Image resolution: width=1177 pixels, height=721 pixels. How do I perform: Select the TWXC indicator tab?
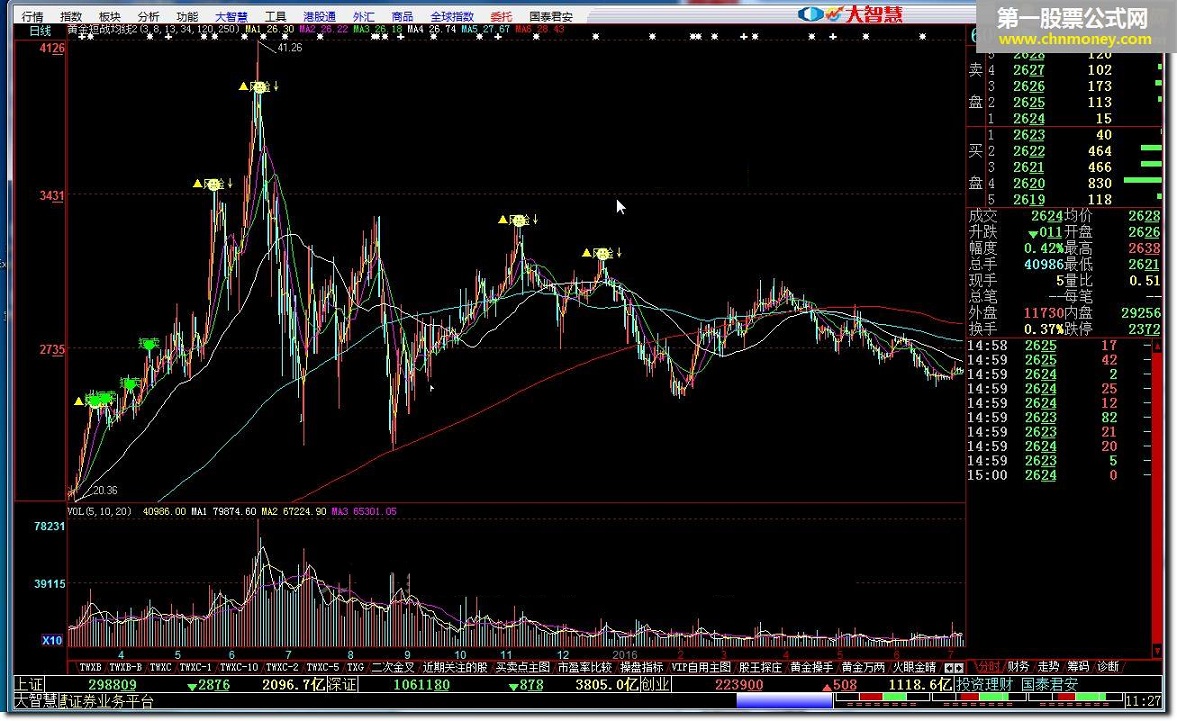(x=161, y=667)
